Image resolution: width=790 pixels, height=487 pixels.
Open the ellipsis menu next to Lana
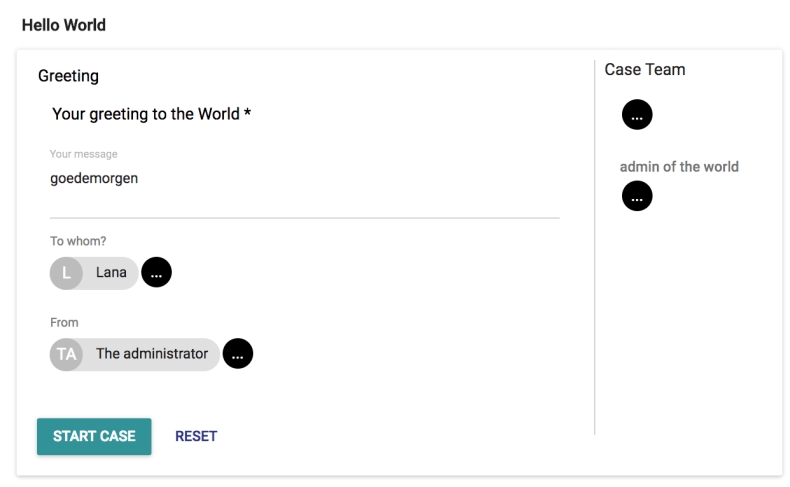tap(157, 272)
